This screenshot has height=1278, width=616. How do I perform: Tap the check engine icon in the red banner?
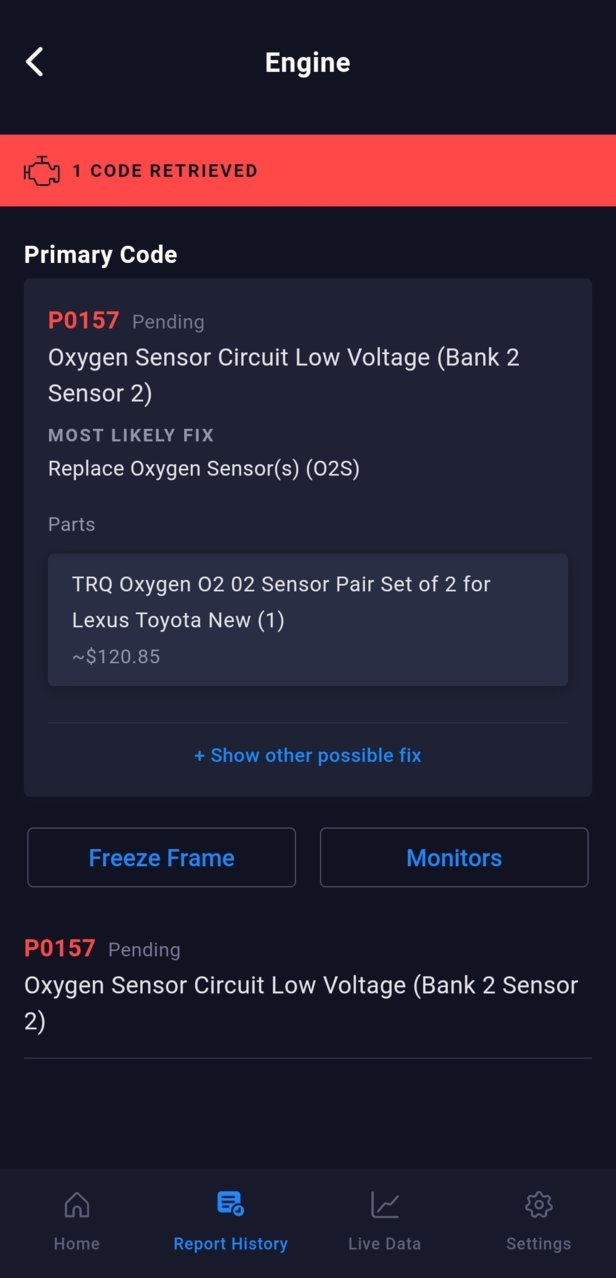click(x=41, y=171)
